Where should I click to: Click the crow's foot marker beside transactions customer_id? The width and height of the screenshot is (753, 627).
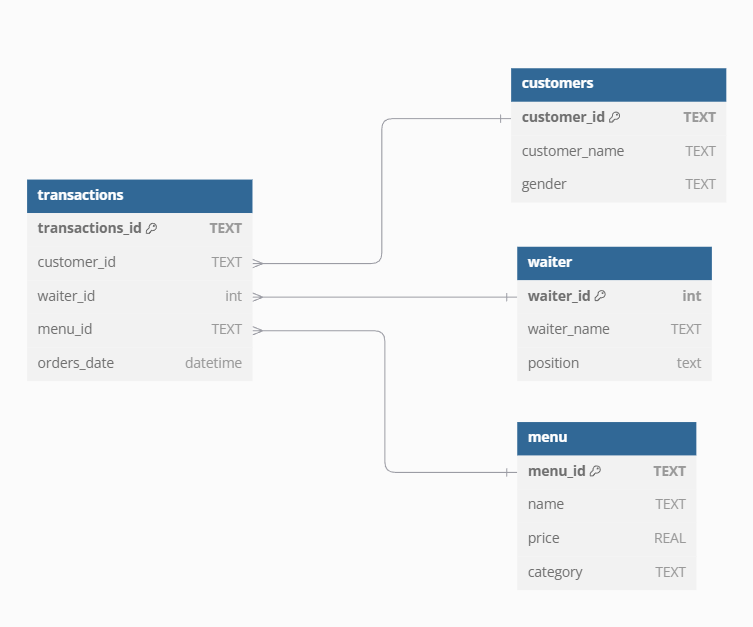(258, 263)
